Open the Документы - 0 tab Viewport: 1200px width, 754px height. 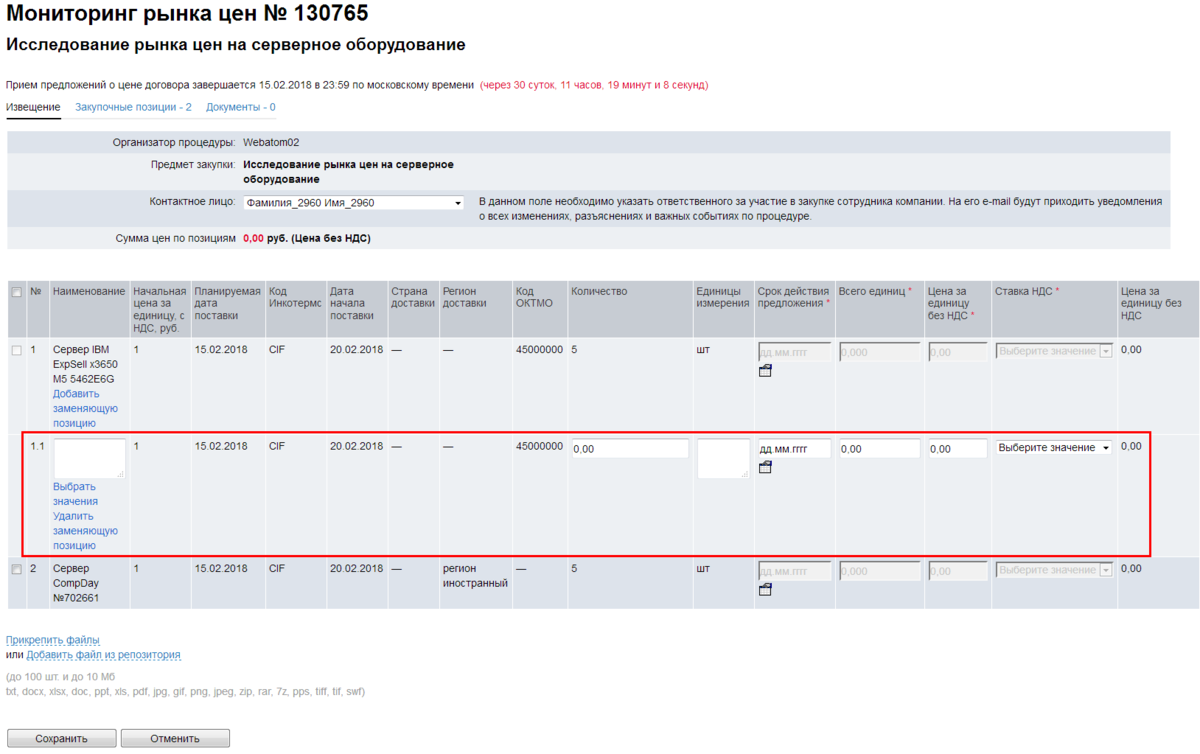tap(240, 107)
